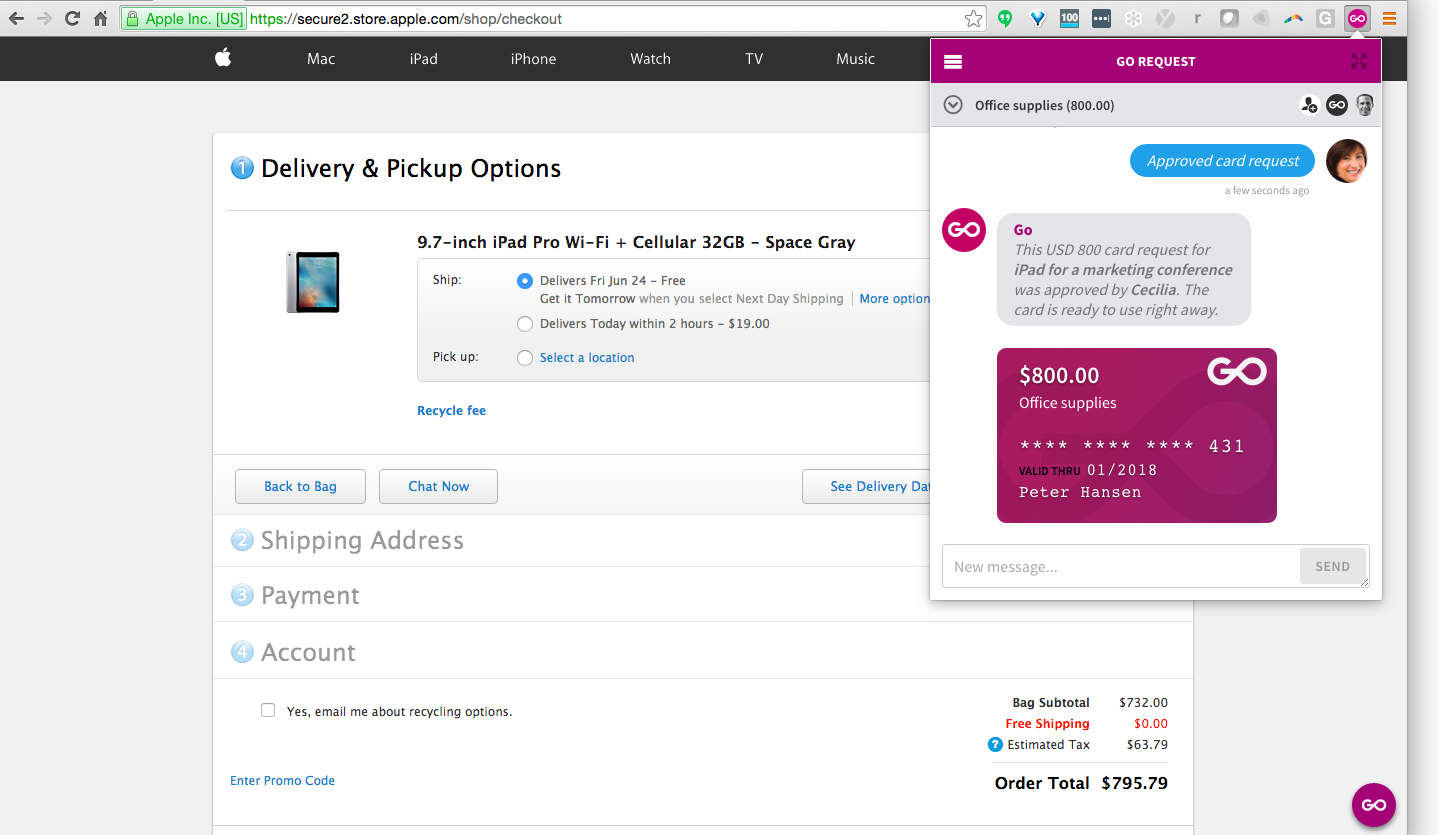Open the browser home page icon
Screen dimensions: 1439x835
point(100,18)
